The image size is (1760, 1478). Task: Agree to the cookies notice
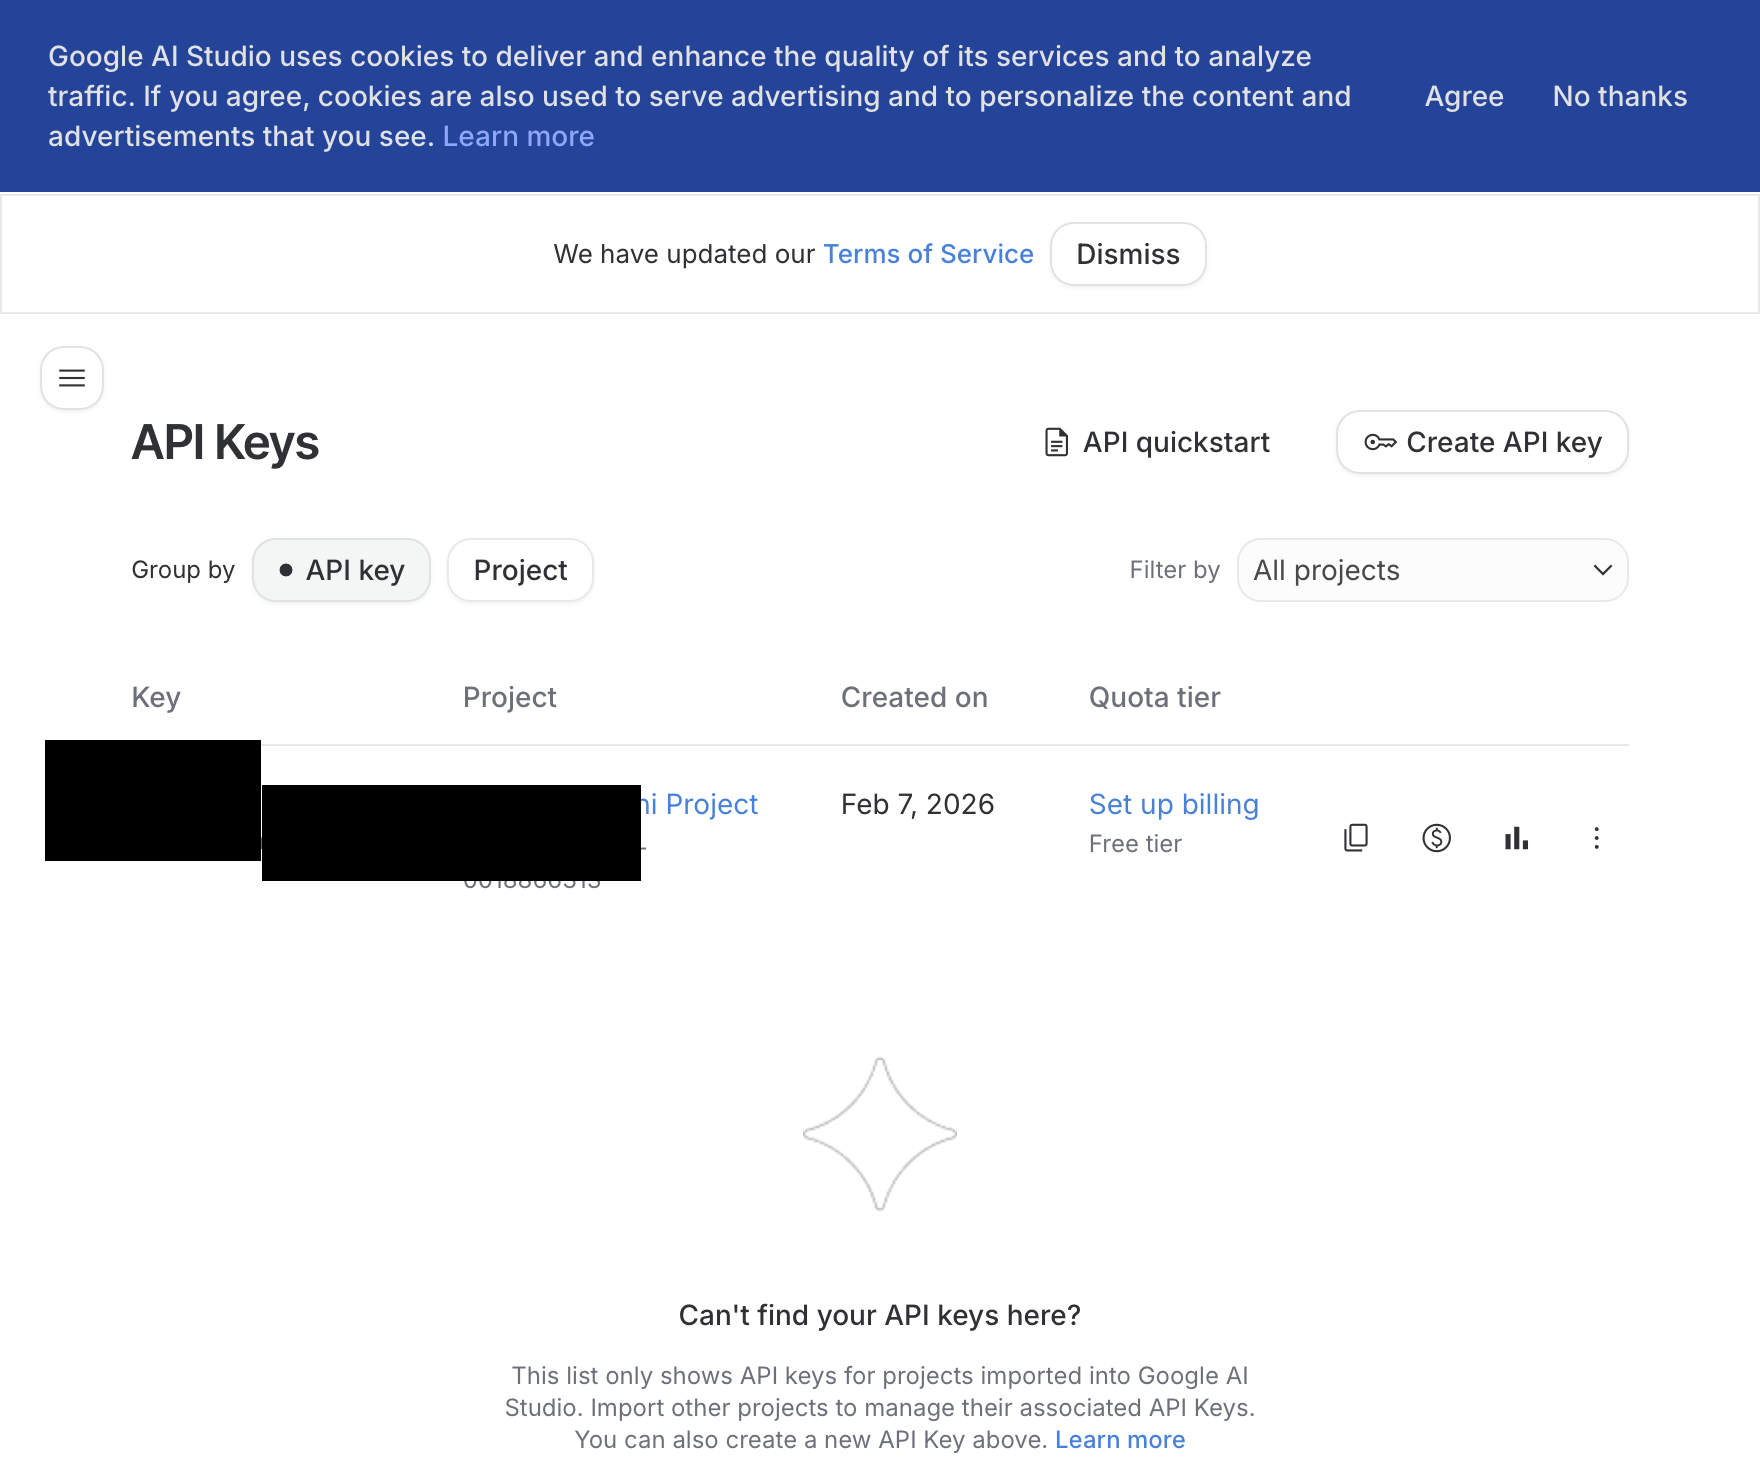(1463, 96)
